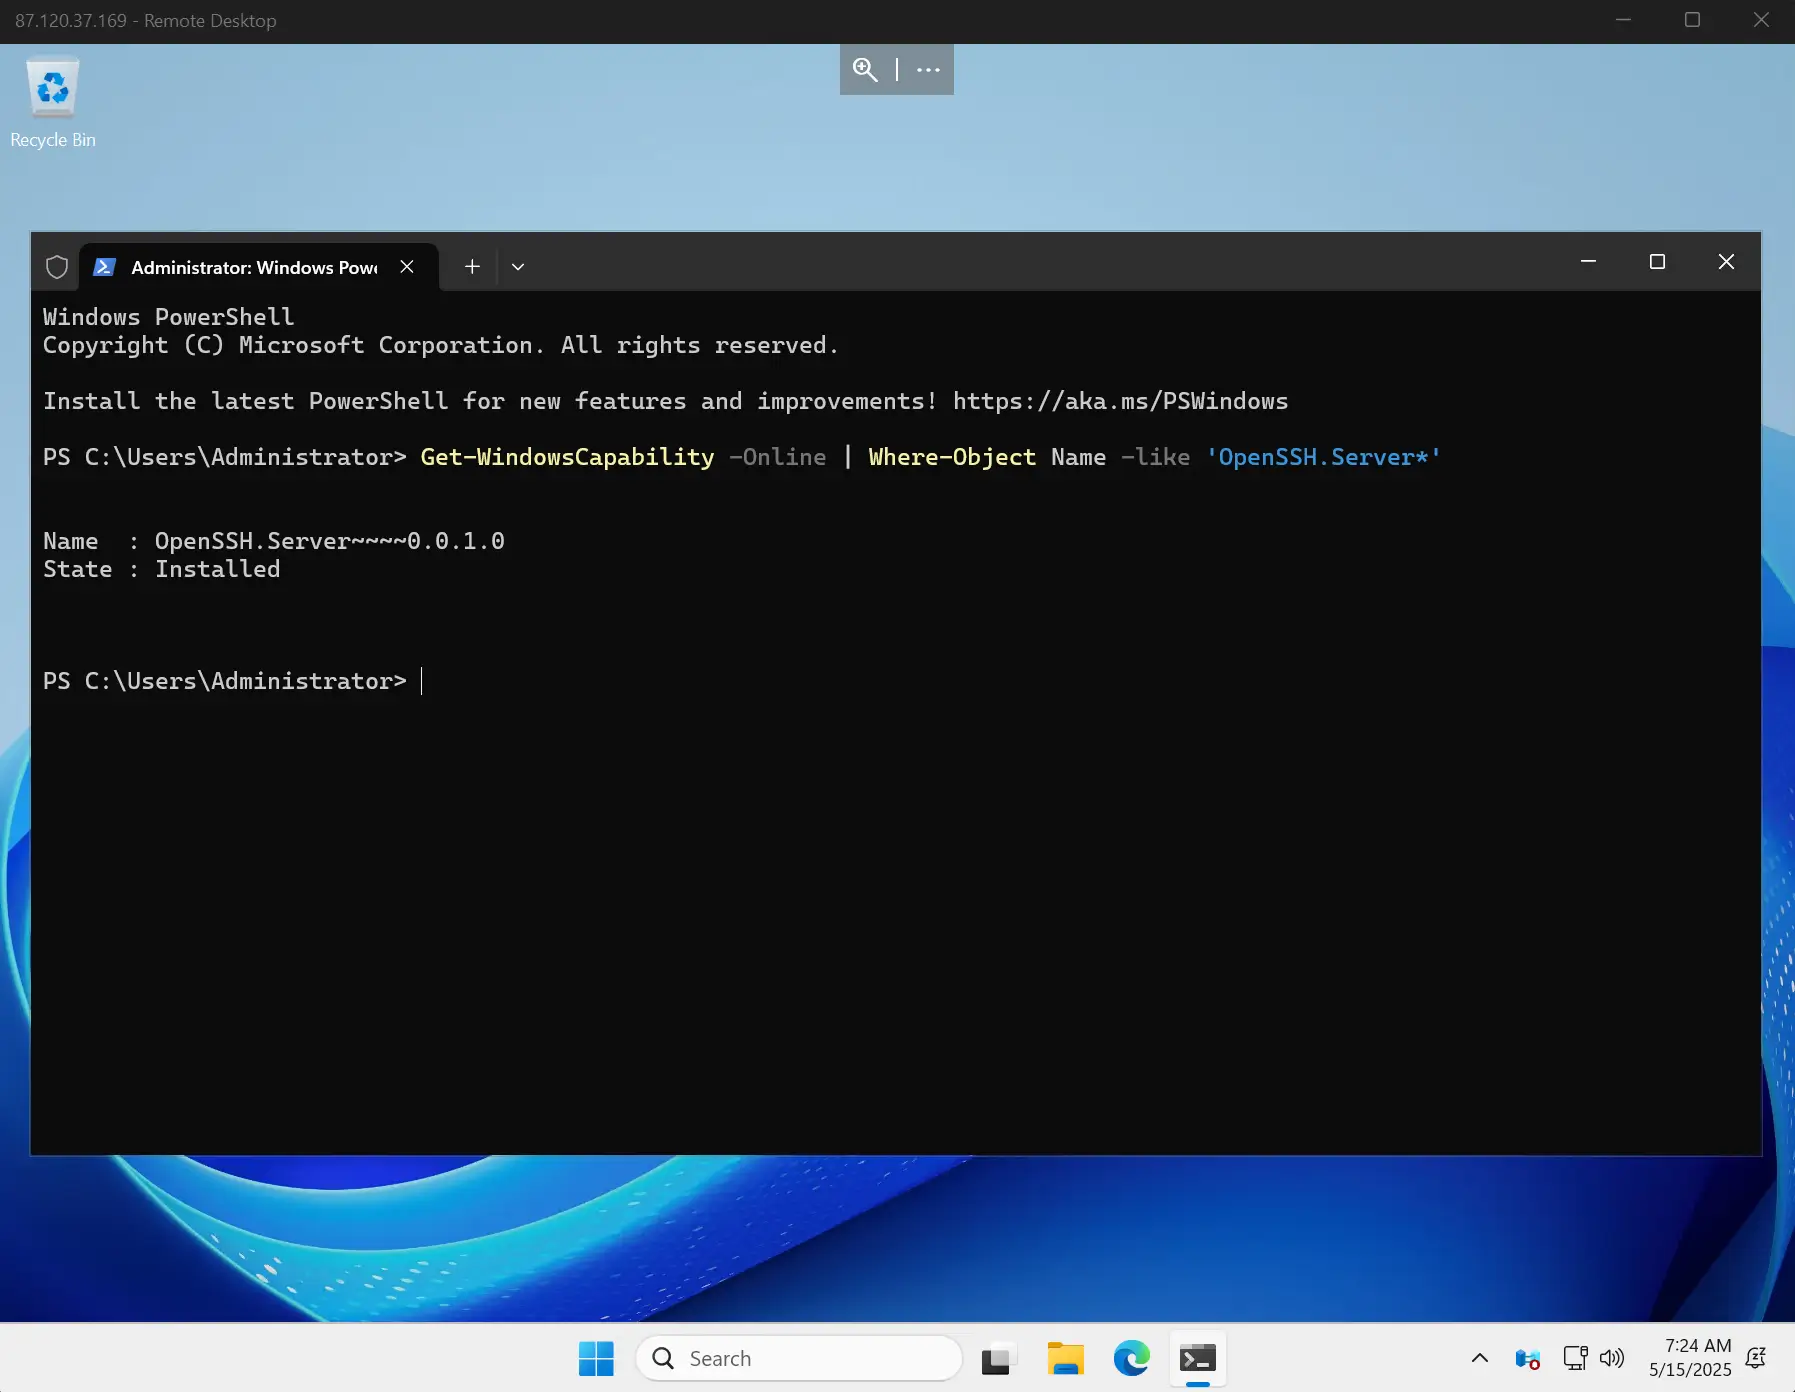Screen dimensions: 1795x1392
Task: Click the Terminal icon in the taskbar
Action: tap(1198, 1358)
